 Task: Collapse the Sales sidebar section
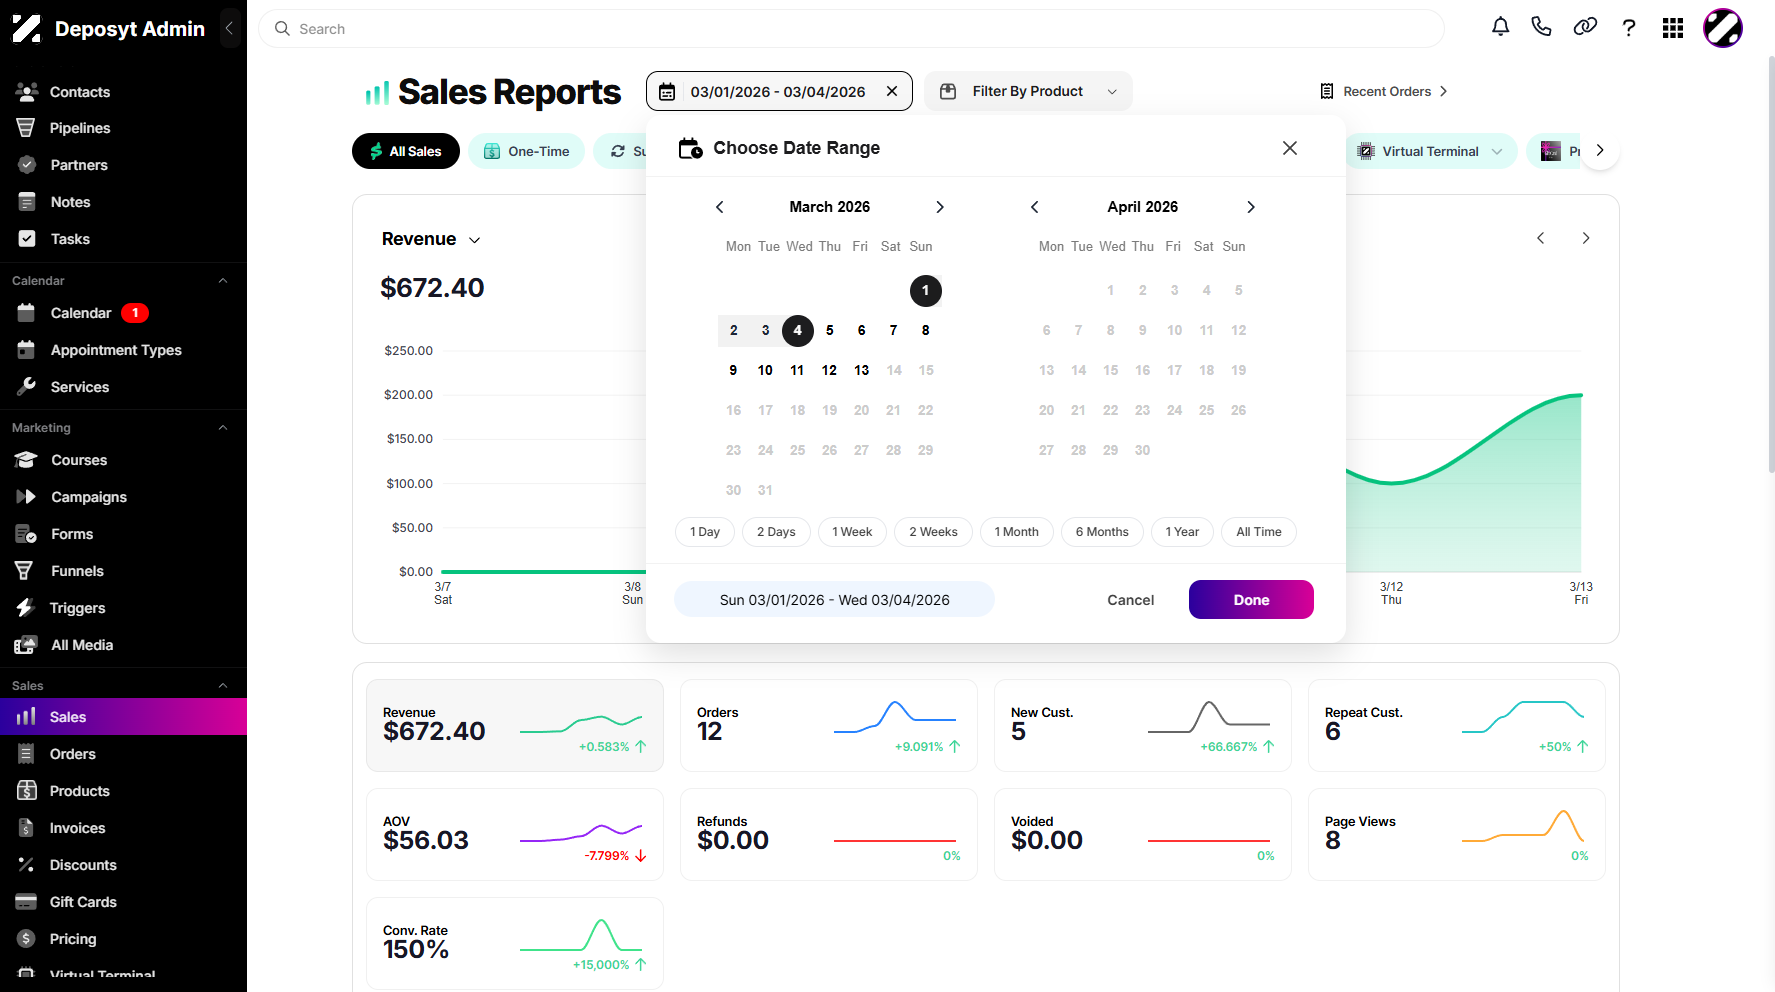tap(223, 686)
